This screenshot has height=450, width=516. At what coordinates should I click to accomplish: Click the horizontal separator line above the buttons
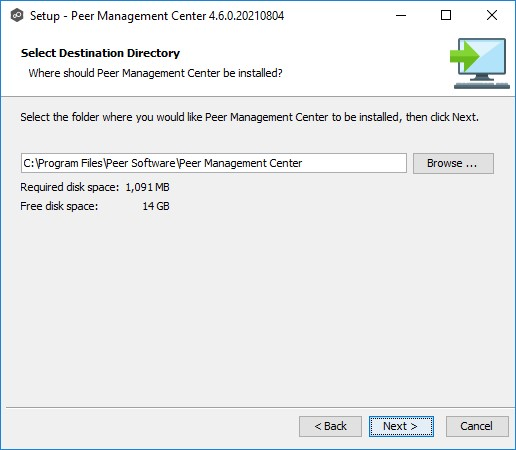260,407
